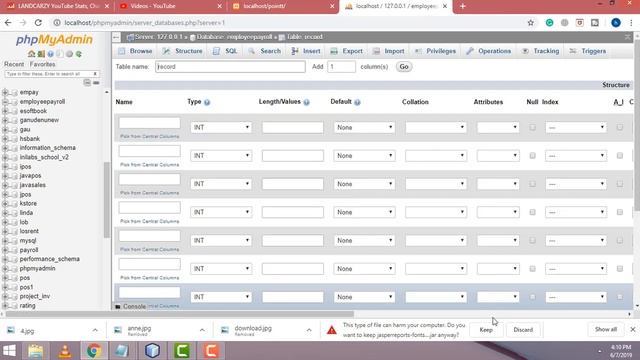
Task: Open the Favorites tables link
Action: (x=42, y=64)
